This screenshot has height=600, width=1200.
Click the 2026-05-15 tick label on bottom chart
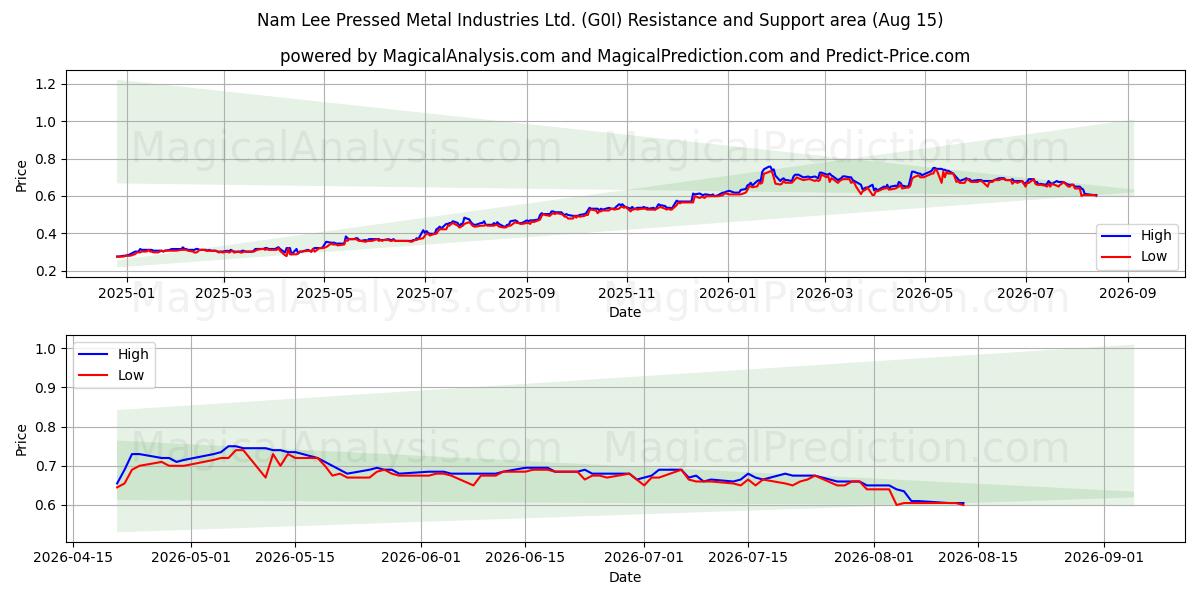click(296, 558)
